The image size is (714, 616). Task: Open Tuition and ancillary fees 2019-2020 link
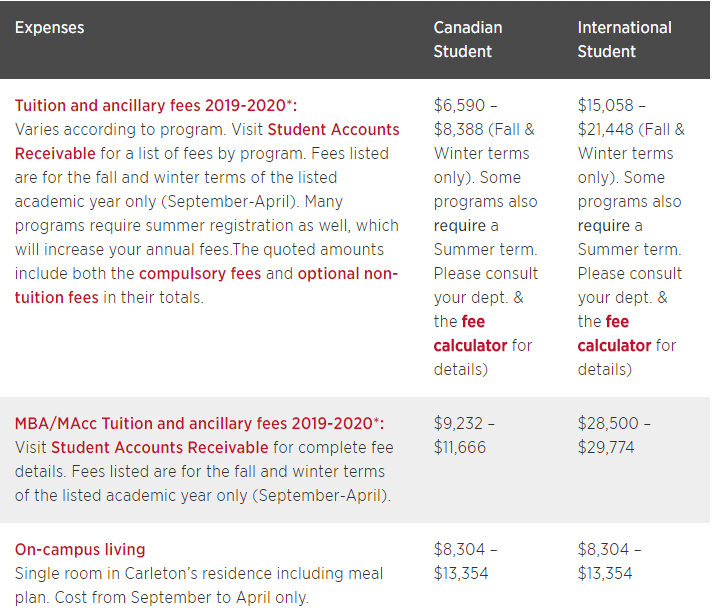pyautogui.click(x=156, y=106)
